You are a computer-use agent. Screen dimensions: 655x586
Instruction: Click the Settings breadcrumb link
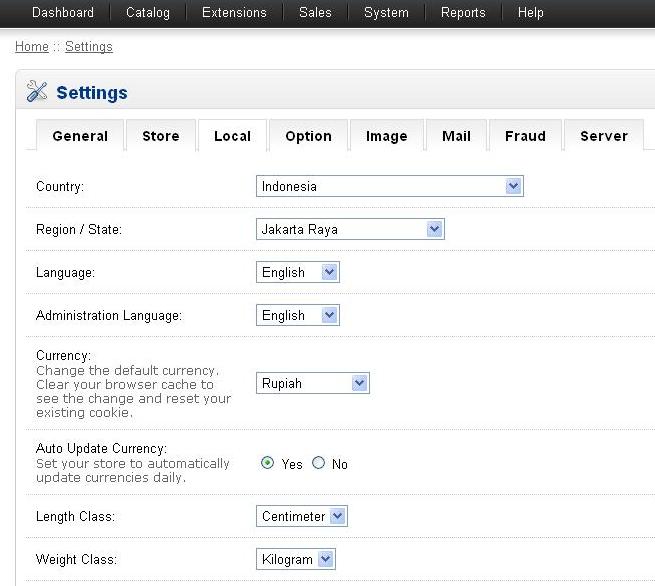[x=89, y=47]
